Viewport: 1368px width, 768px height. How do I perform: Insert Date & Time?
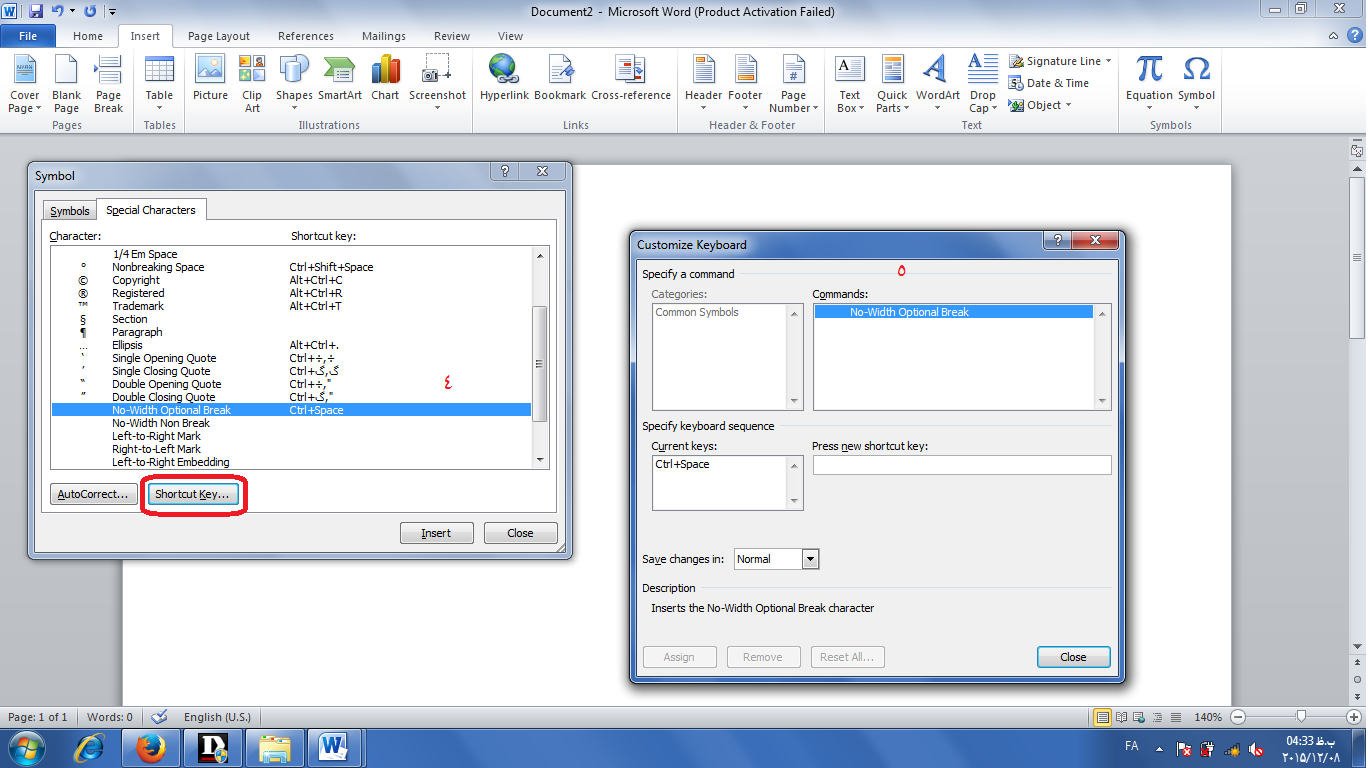[x=1049, y=83]
